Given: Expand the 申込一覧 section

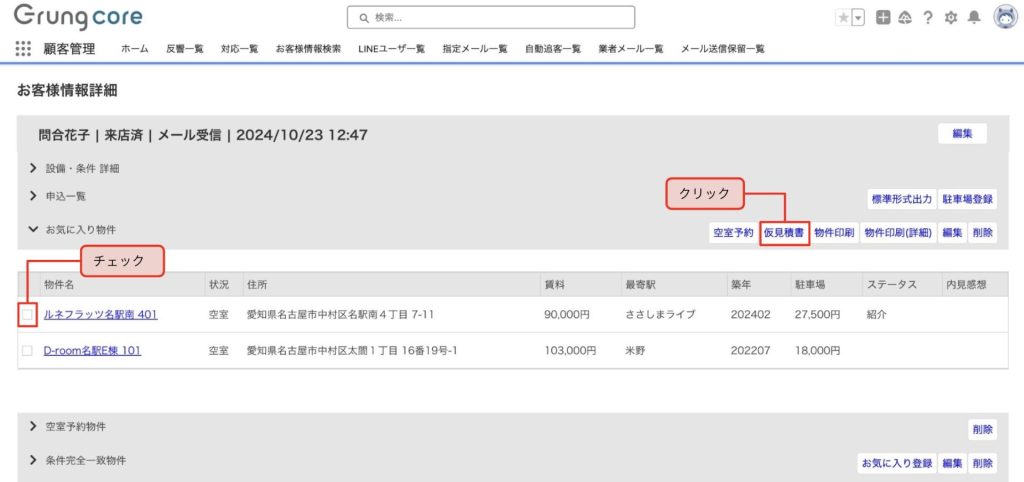Looking at the screenshot, I should click(x=33, y=197).
